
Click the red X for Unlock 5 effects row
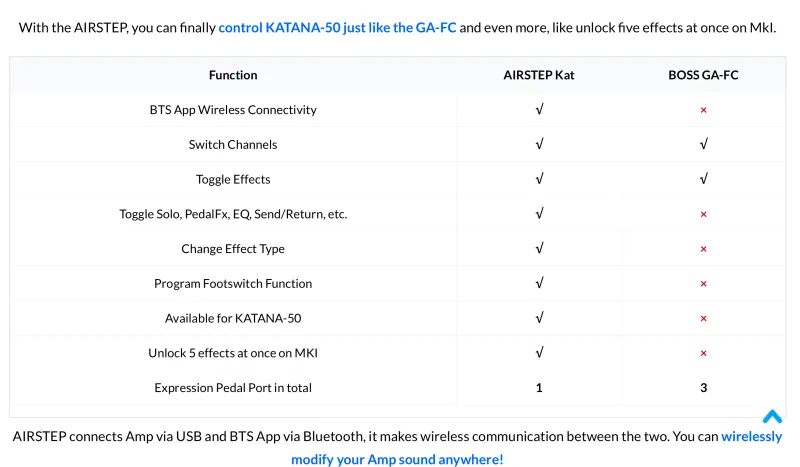pos(703,353)
